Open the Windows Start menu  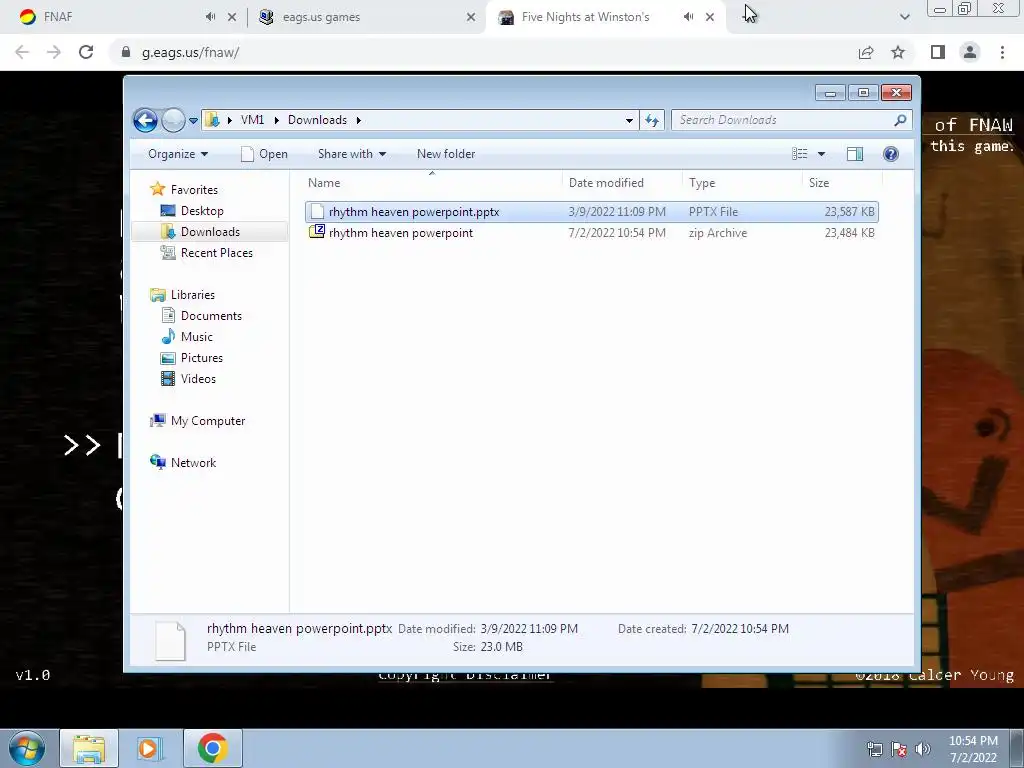(27, 748)
